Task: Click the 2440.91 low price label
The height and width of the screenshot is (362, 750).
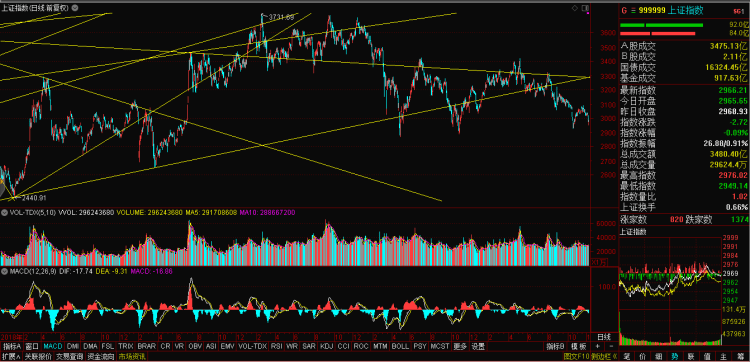Action: coord(34,197)
